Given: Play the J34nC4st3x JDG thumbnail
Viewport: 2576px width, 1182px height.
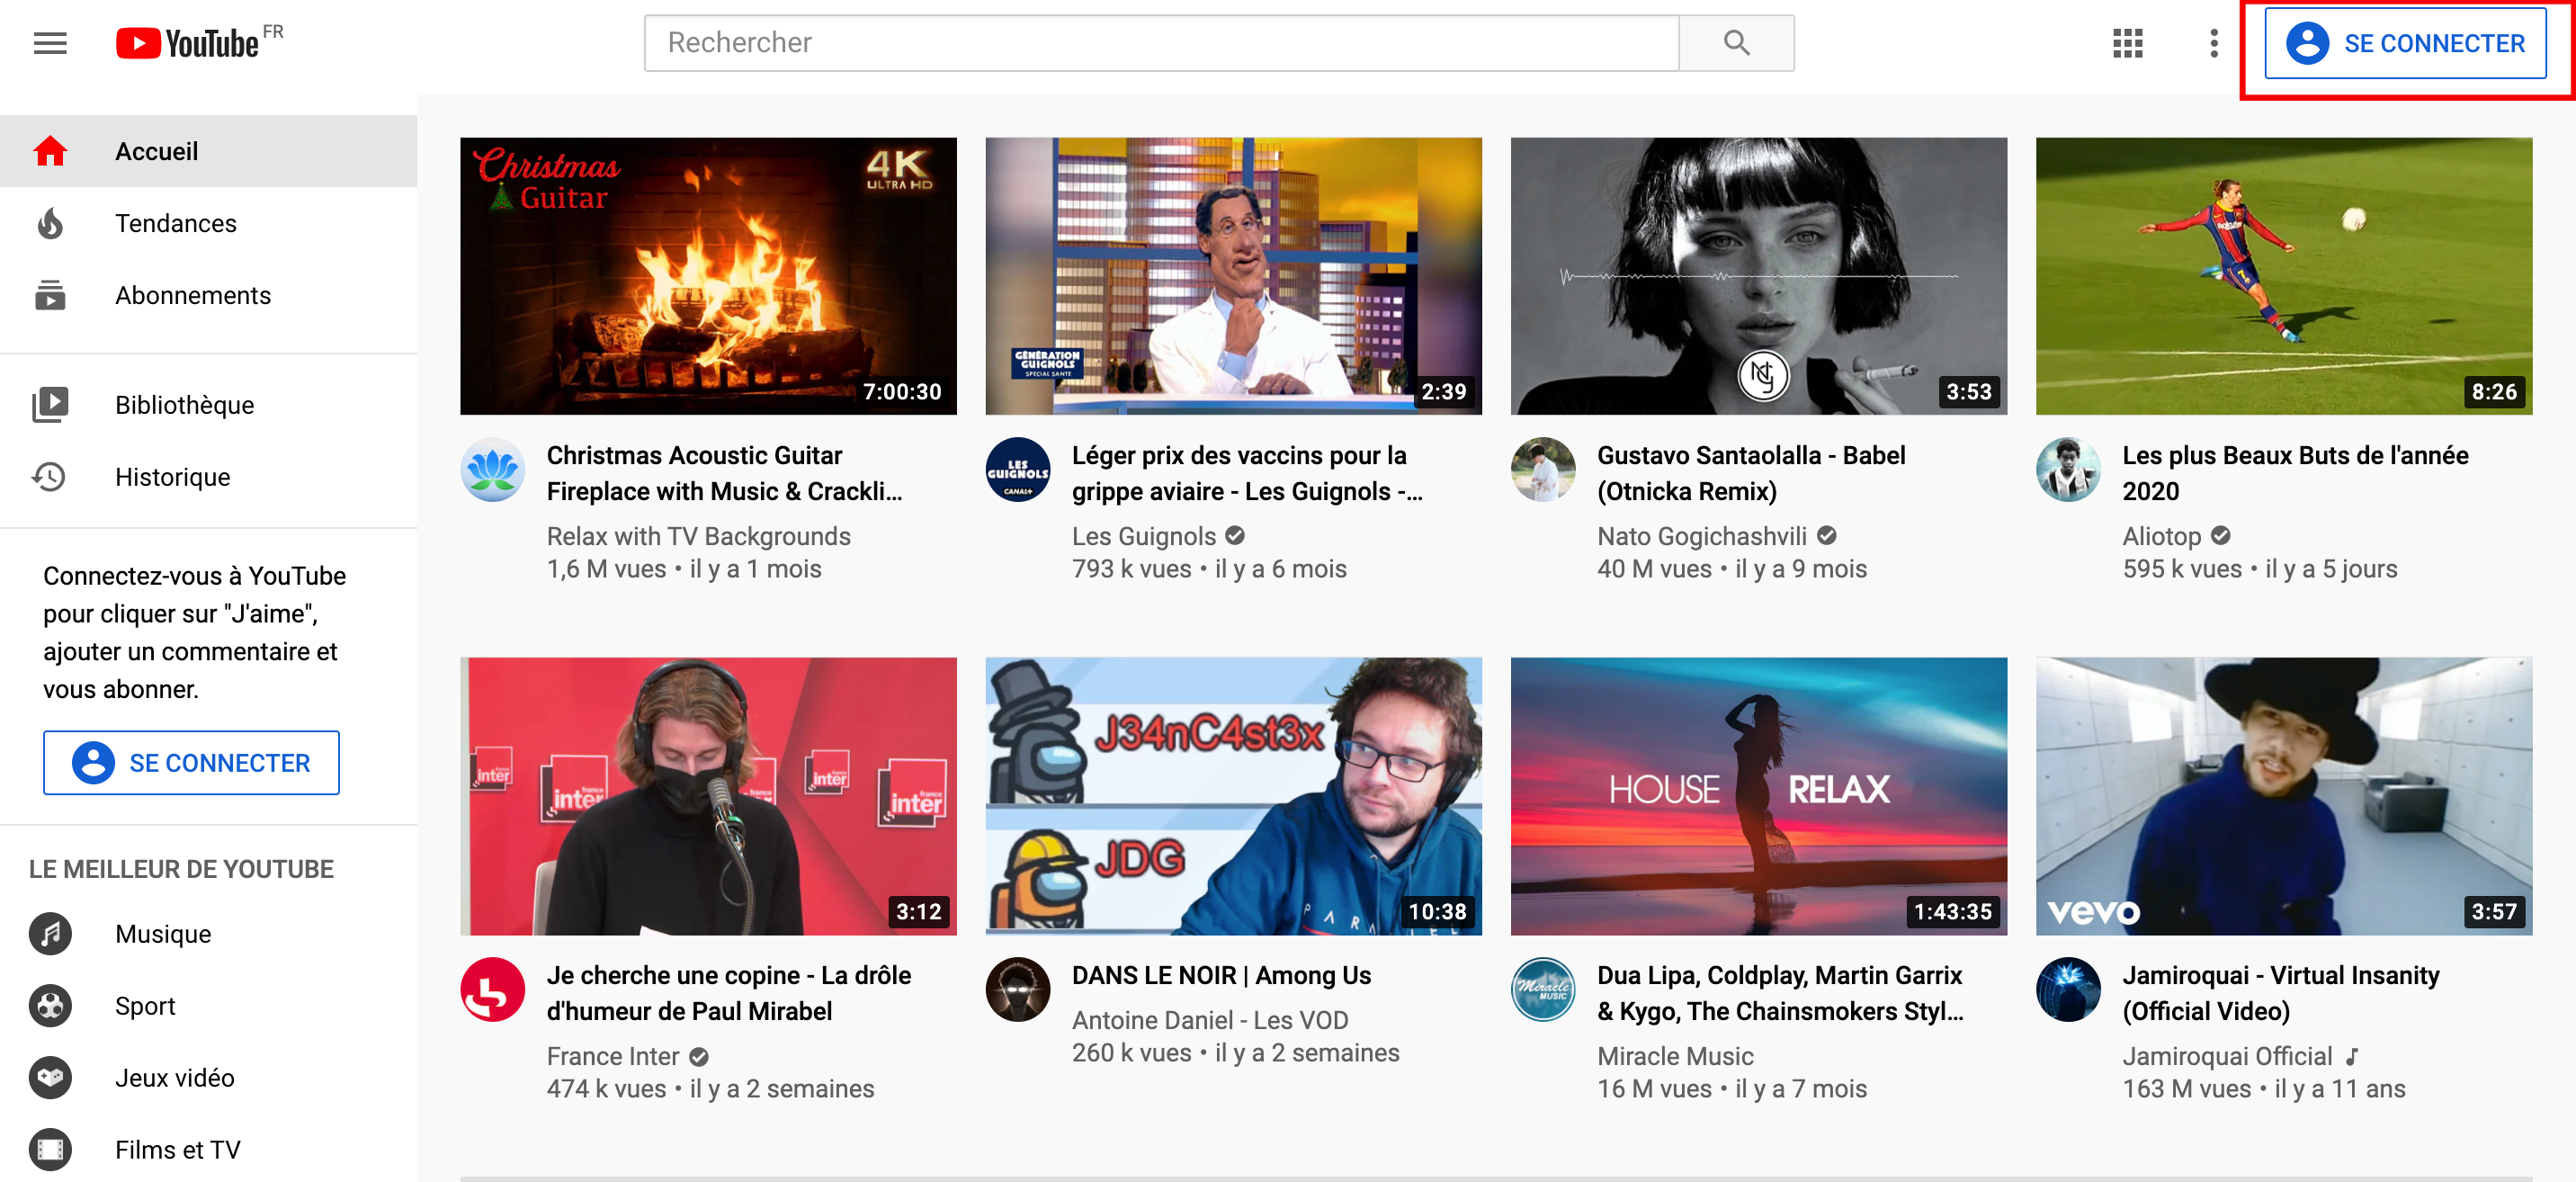Looking at the screenshot, I should [x=1233, y=796].
